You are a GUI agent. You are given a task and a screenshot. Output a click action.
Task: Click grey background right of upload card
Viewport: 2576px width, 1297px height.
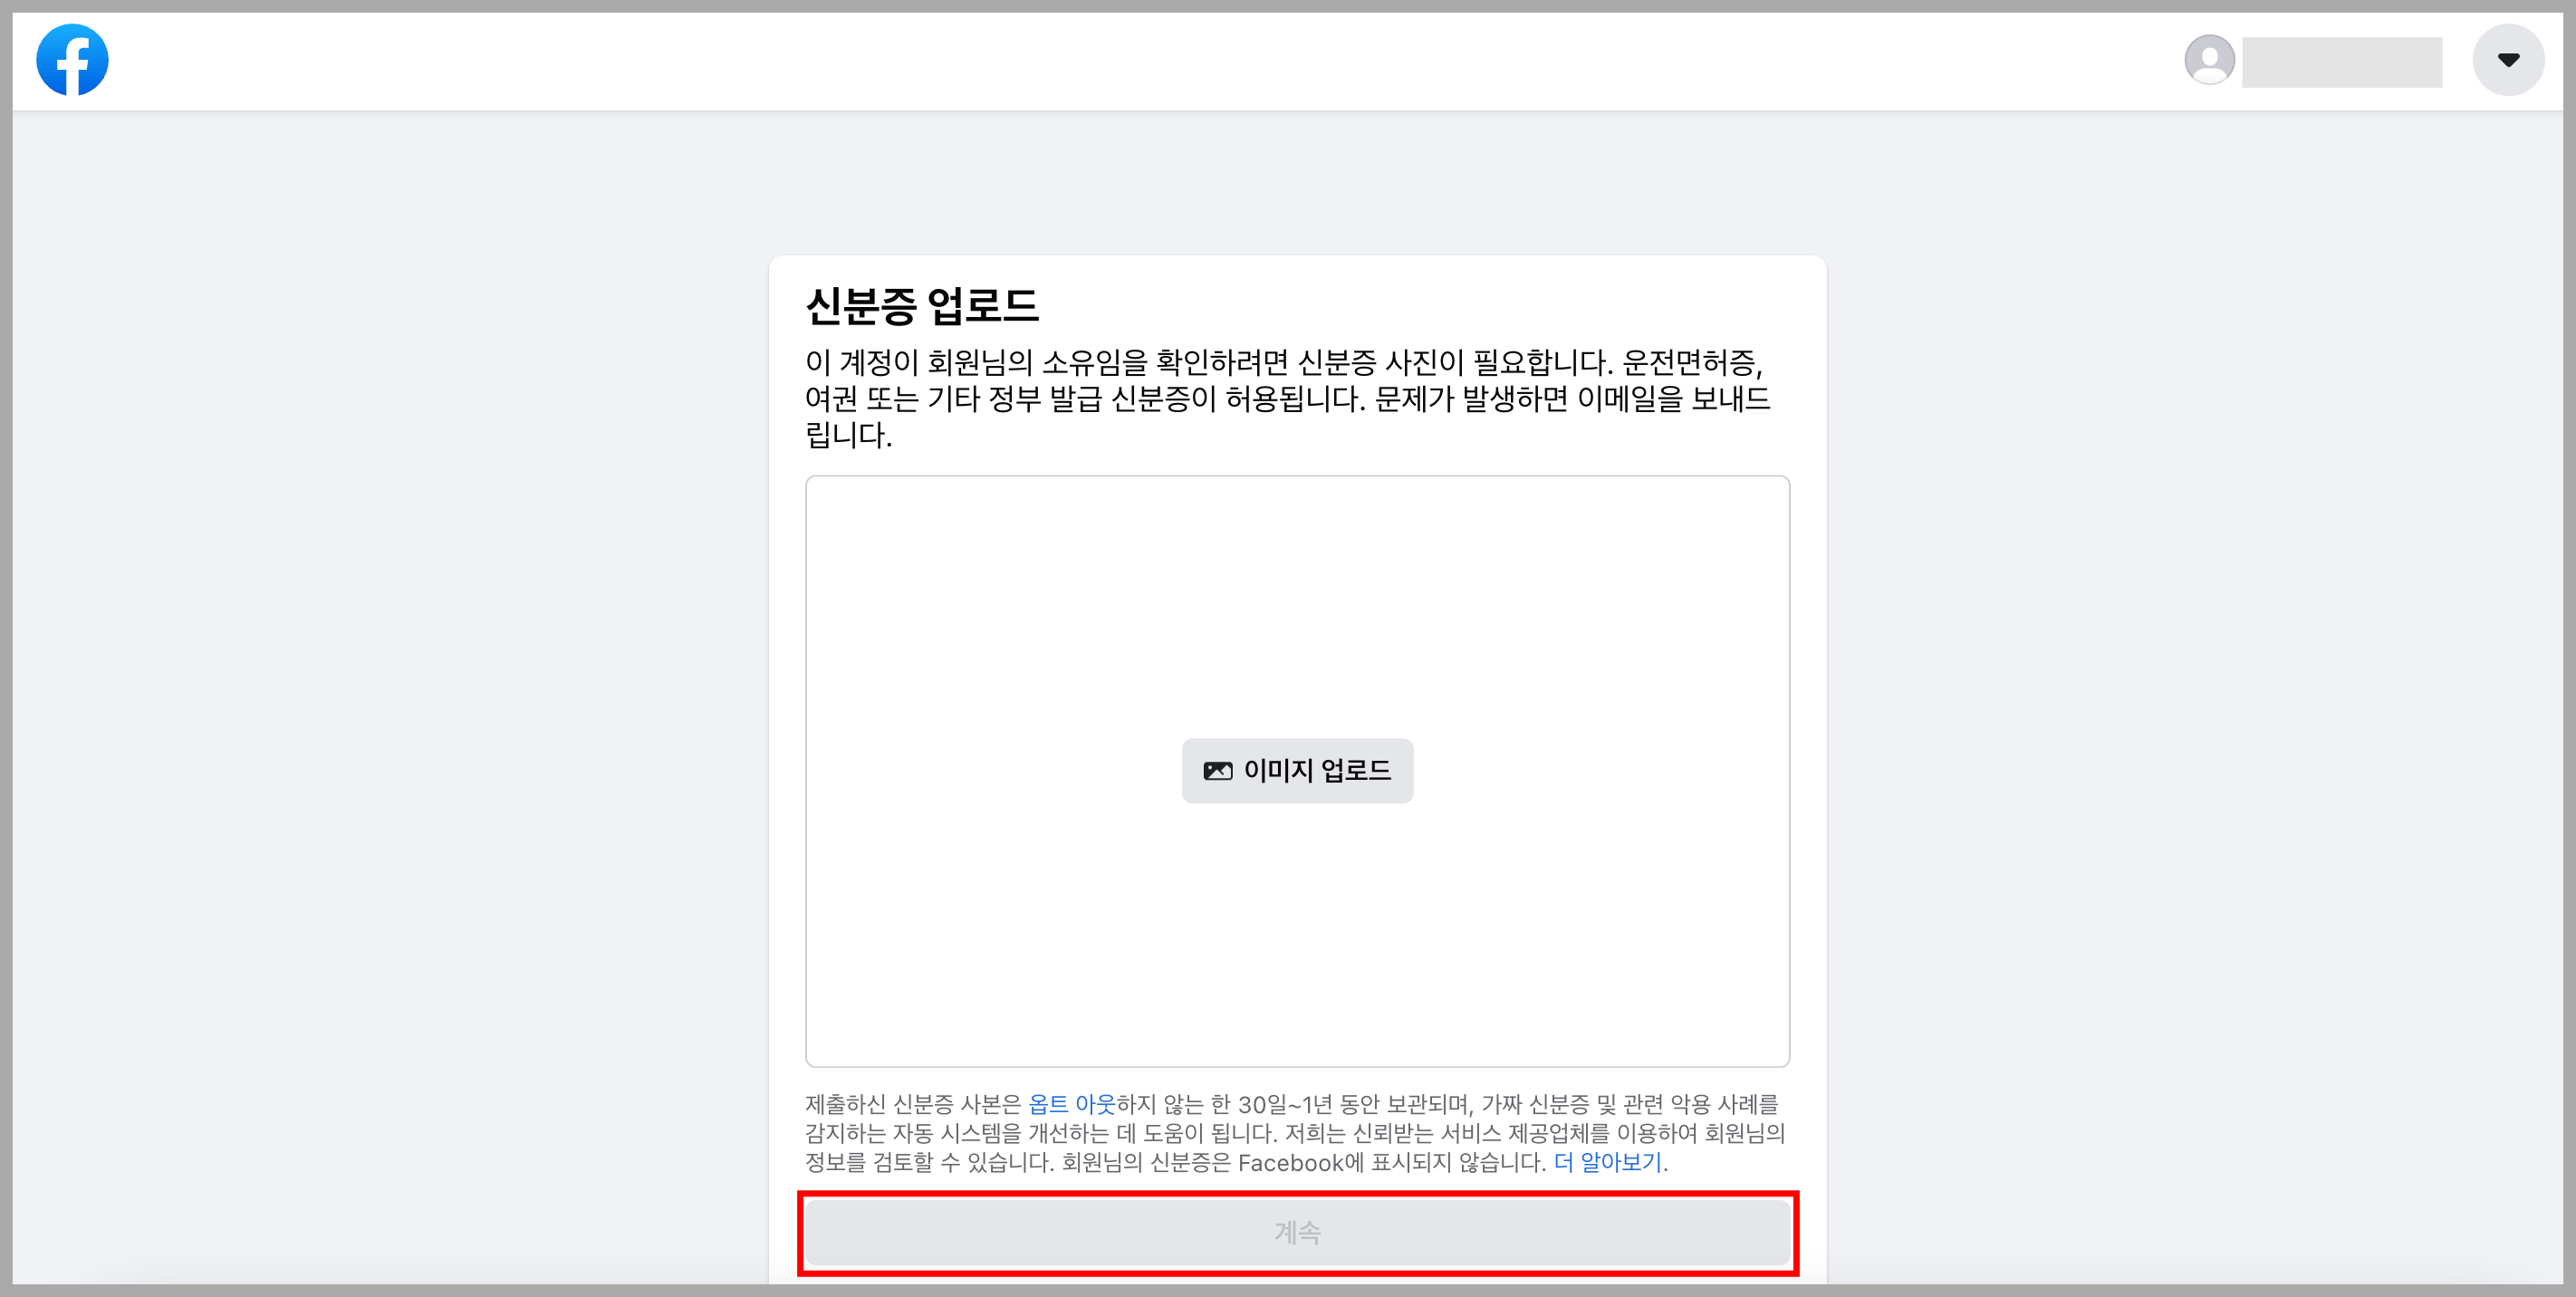click(x=2200, y=700)
